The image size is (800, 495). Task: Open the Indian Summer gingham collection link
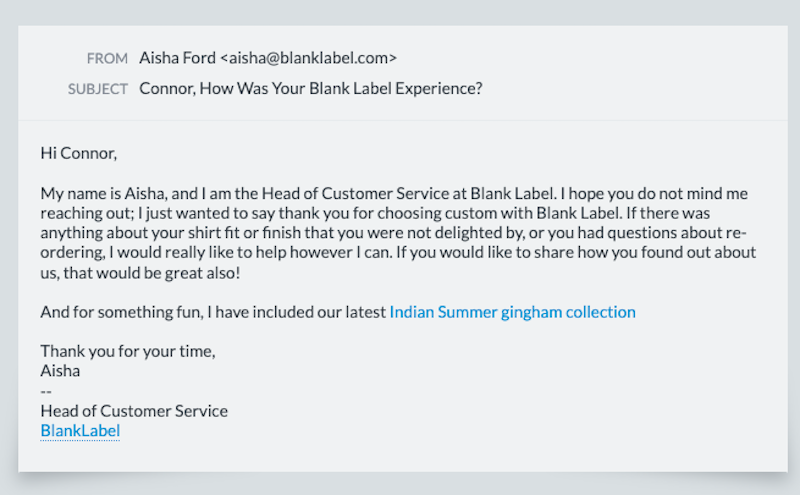pos(512,312)
